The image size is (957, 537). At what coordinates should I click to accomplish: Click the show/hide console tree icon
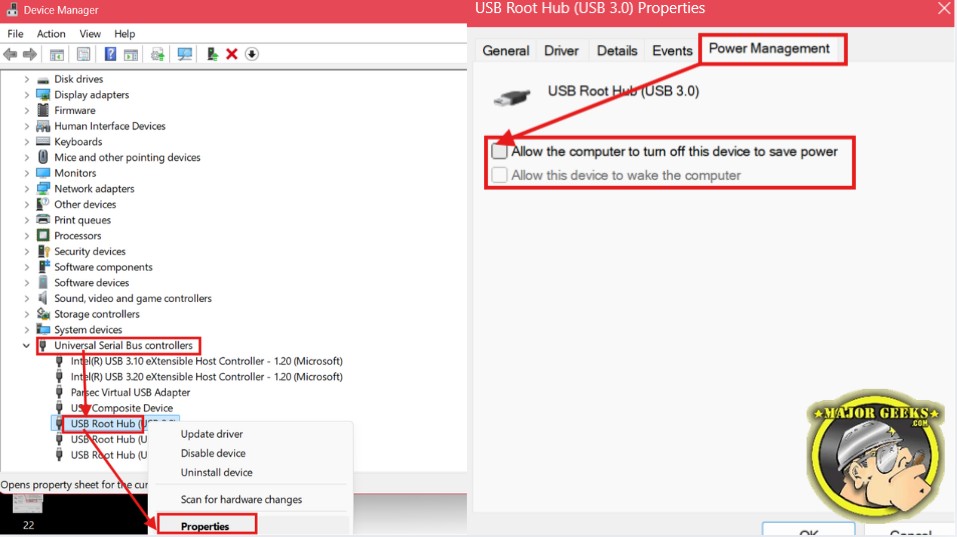(x=56, y=54)
